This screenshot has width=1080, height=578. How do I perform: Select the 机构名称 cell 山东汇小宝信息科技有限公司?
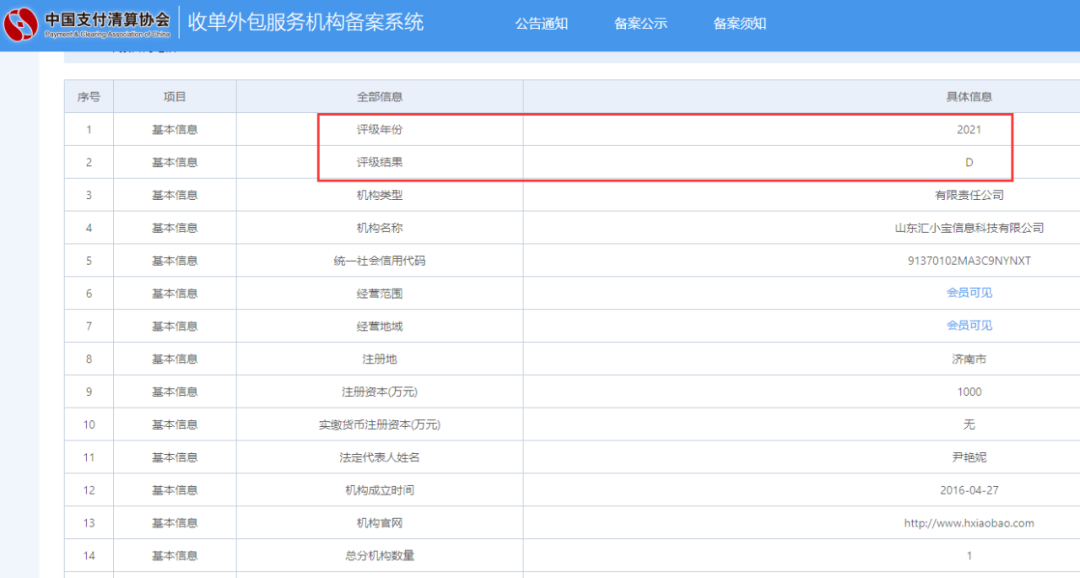click(968, 227)
